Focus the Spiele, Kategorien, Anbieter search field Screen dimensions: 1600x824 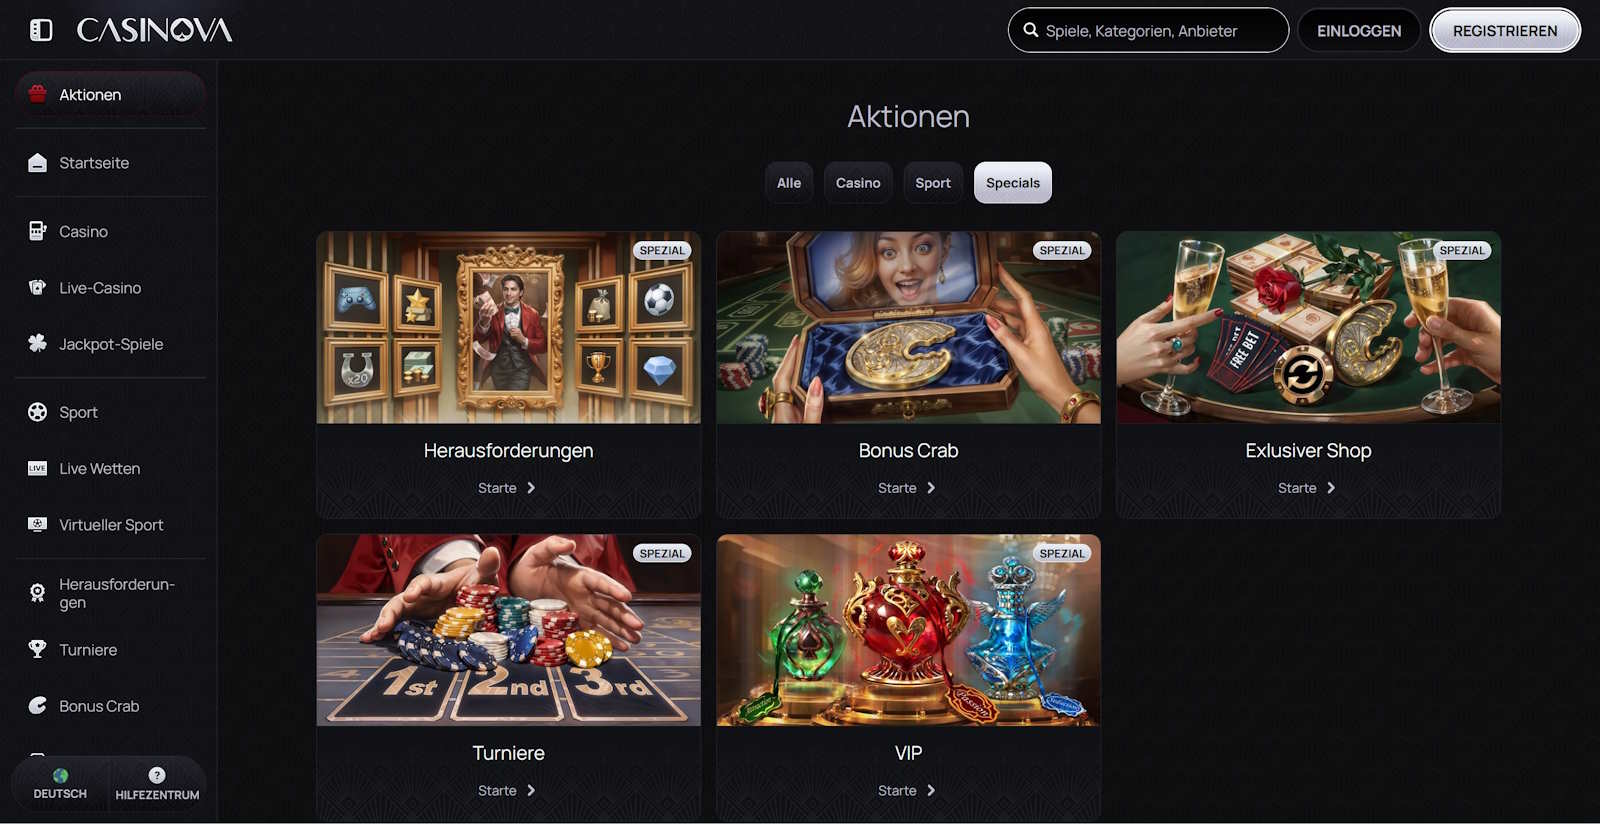(x=1148, y=31)
